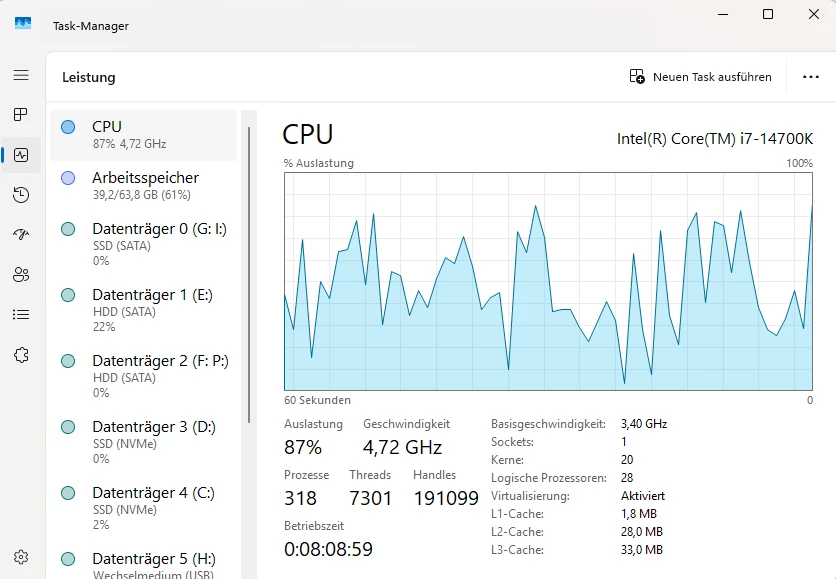Select Datenträger 3 (D:) NVMe entry

pos(143,443)
